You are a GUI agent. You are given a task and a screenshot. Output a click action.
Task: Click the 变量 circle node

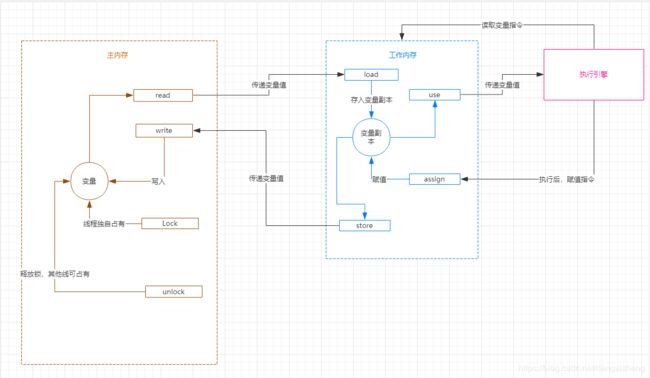89,181
